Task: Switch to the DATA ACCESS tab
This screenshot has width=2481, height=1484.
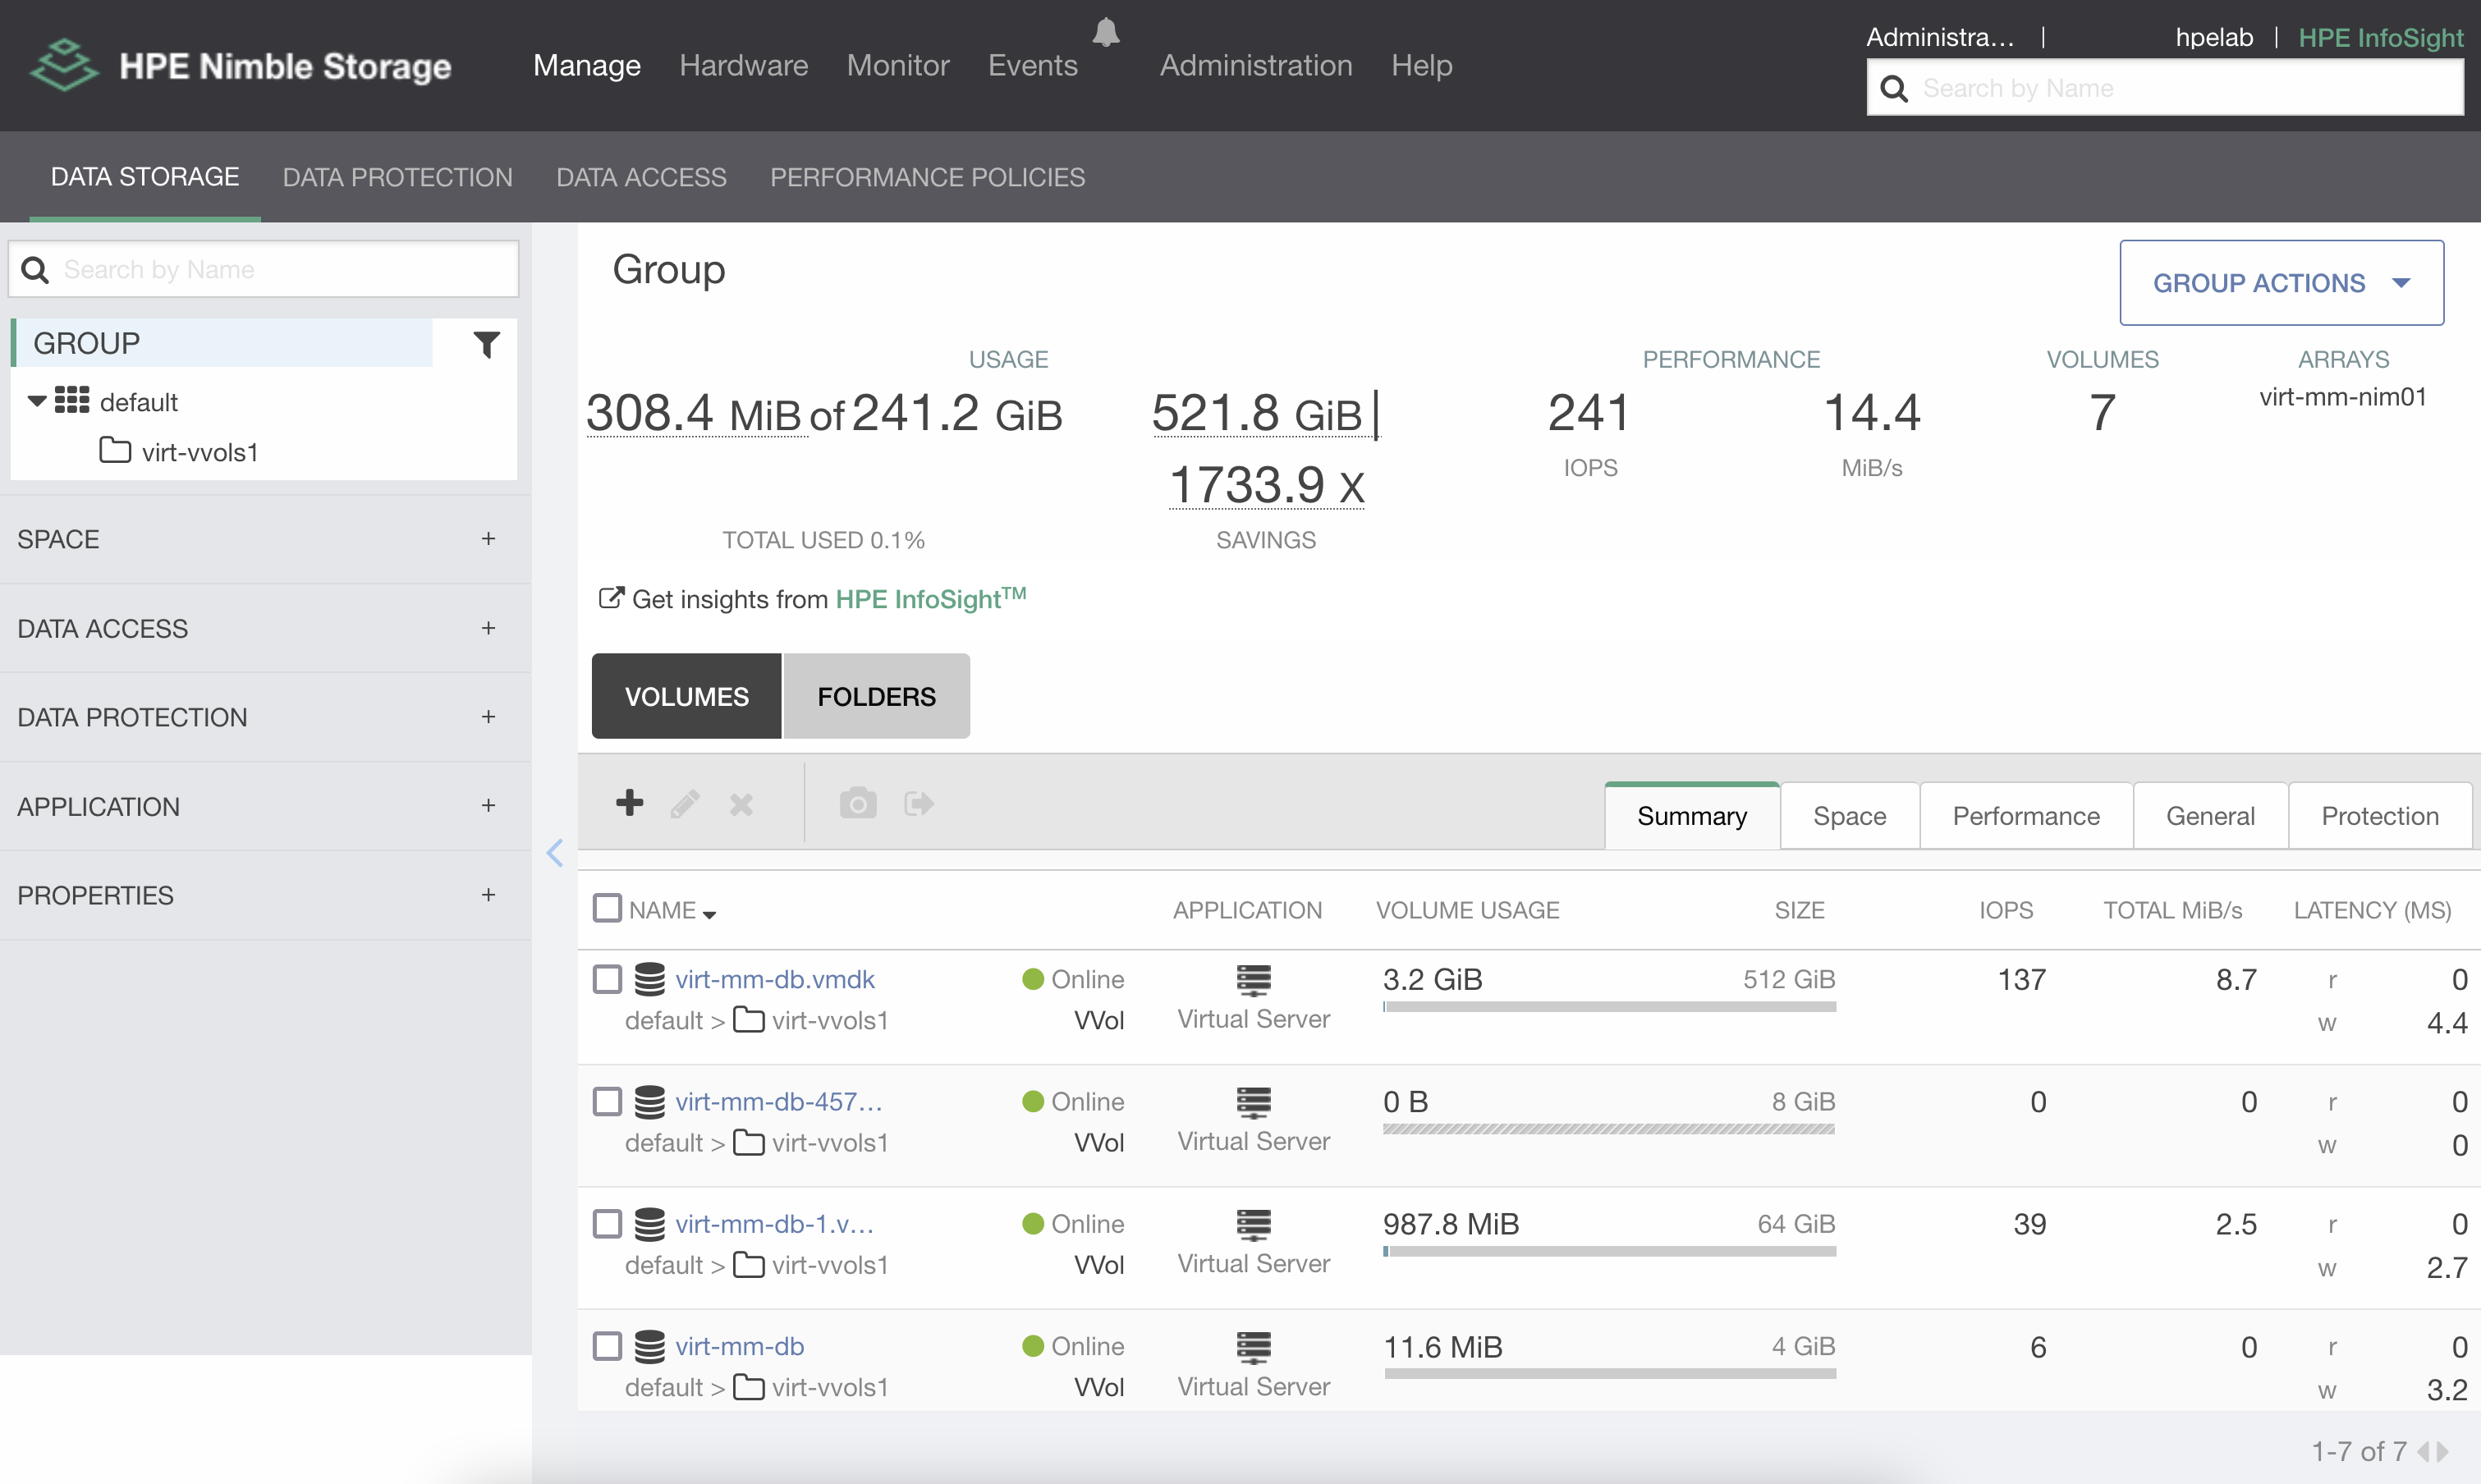Action: click(x=641, y=177)
